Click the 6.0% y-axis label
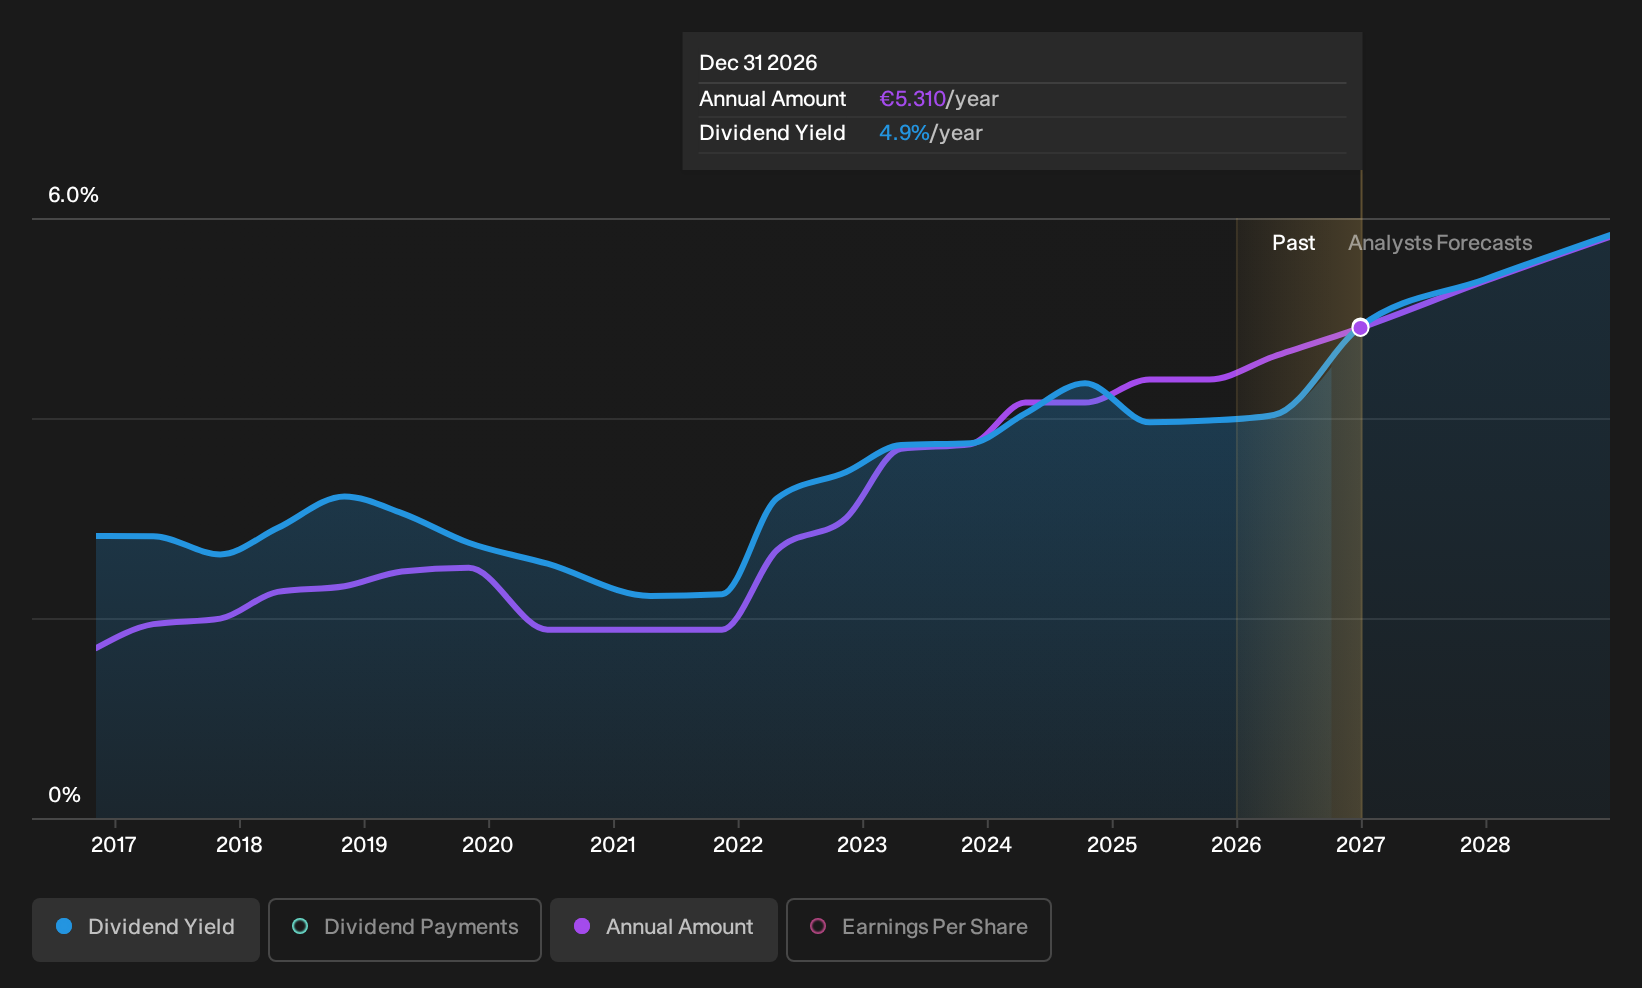The width and height of the screenshot is (1642, 988). pyautogui.click(x=74, y=195)
